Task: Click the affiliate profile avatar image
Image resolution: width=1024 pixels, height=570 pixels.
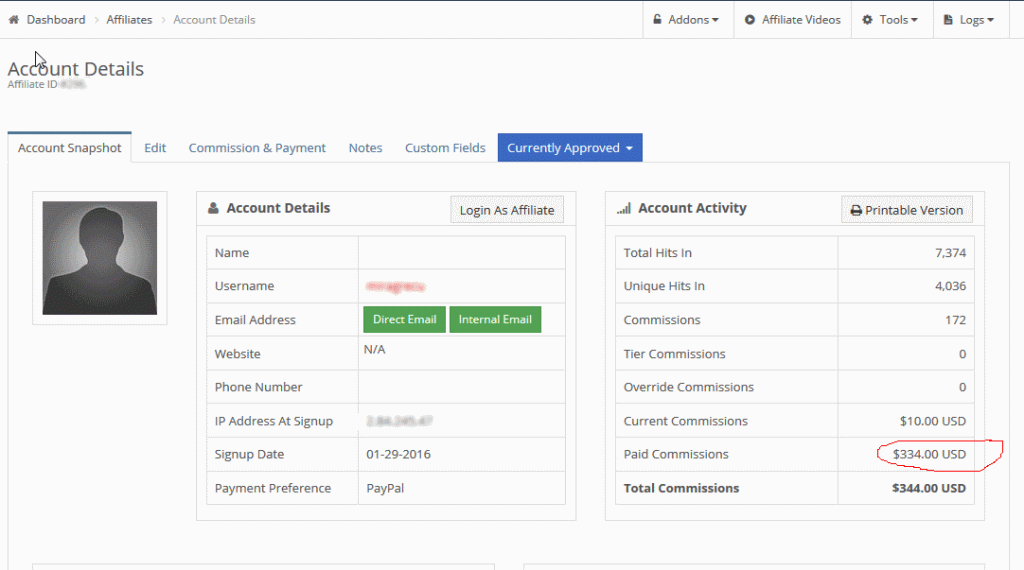Action: (100, 258)
